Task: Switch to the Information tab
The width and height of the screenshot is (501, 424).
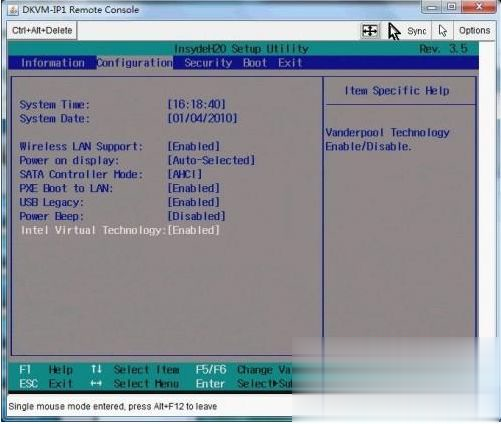Action: (53, 63)
